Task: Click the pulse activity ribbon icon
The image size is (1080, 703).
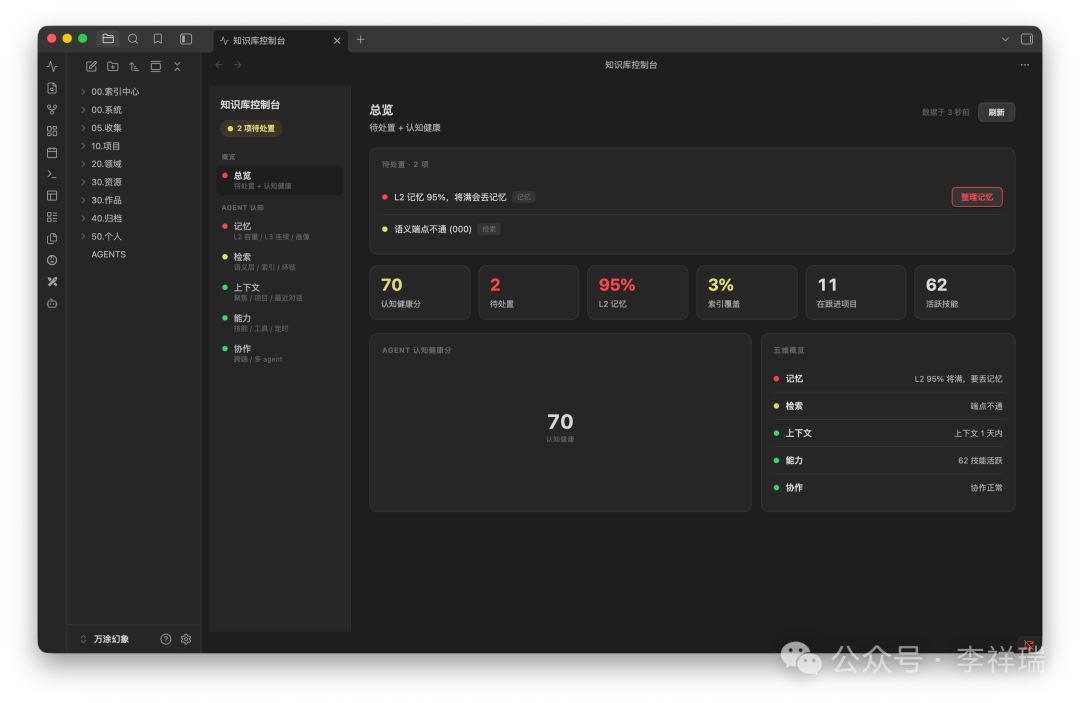Action: tap(52, 67)
